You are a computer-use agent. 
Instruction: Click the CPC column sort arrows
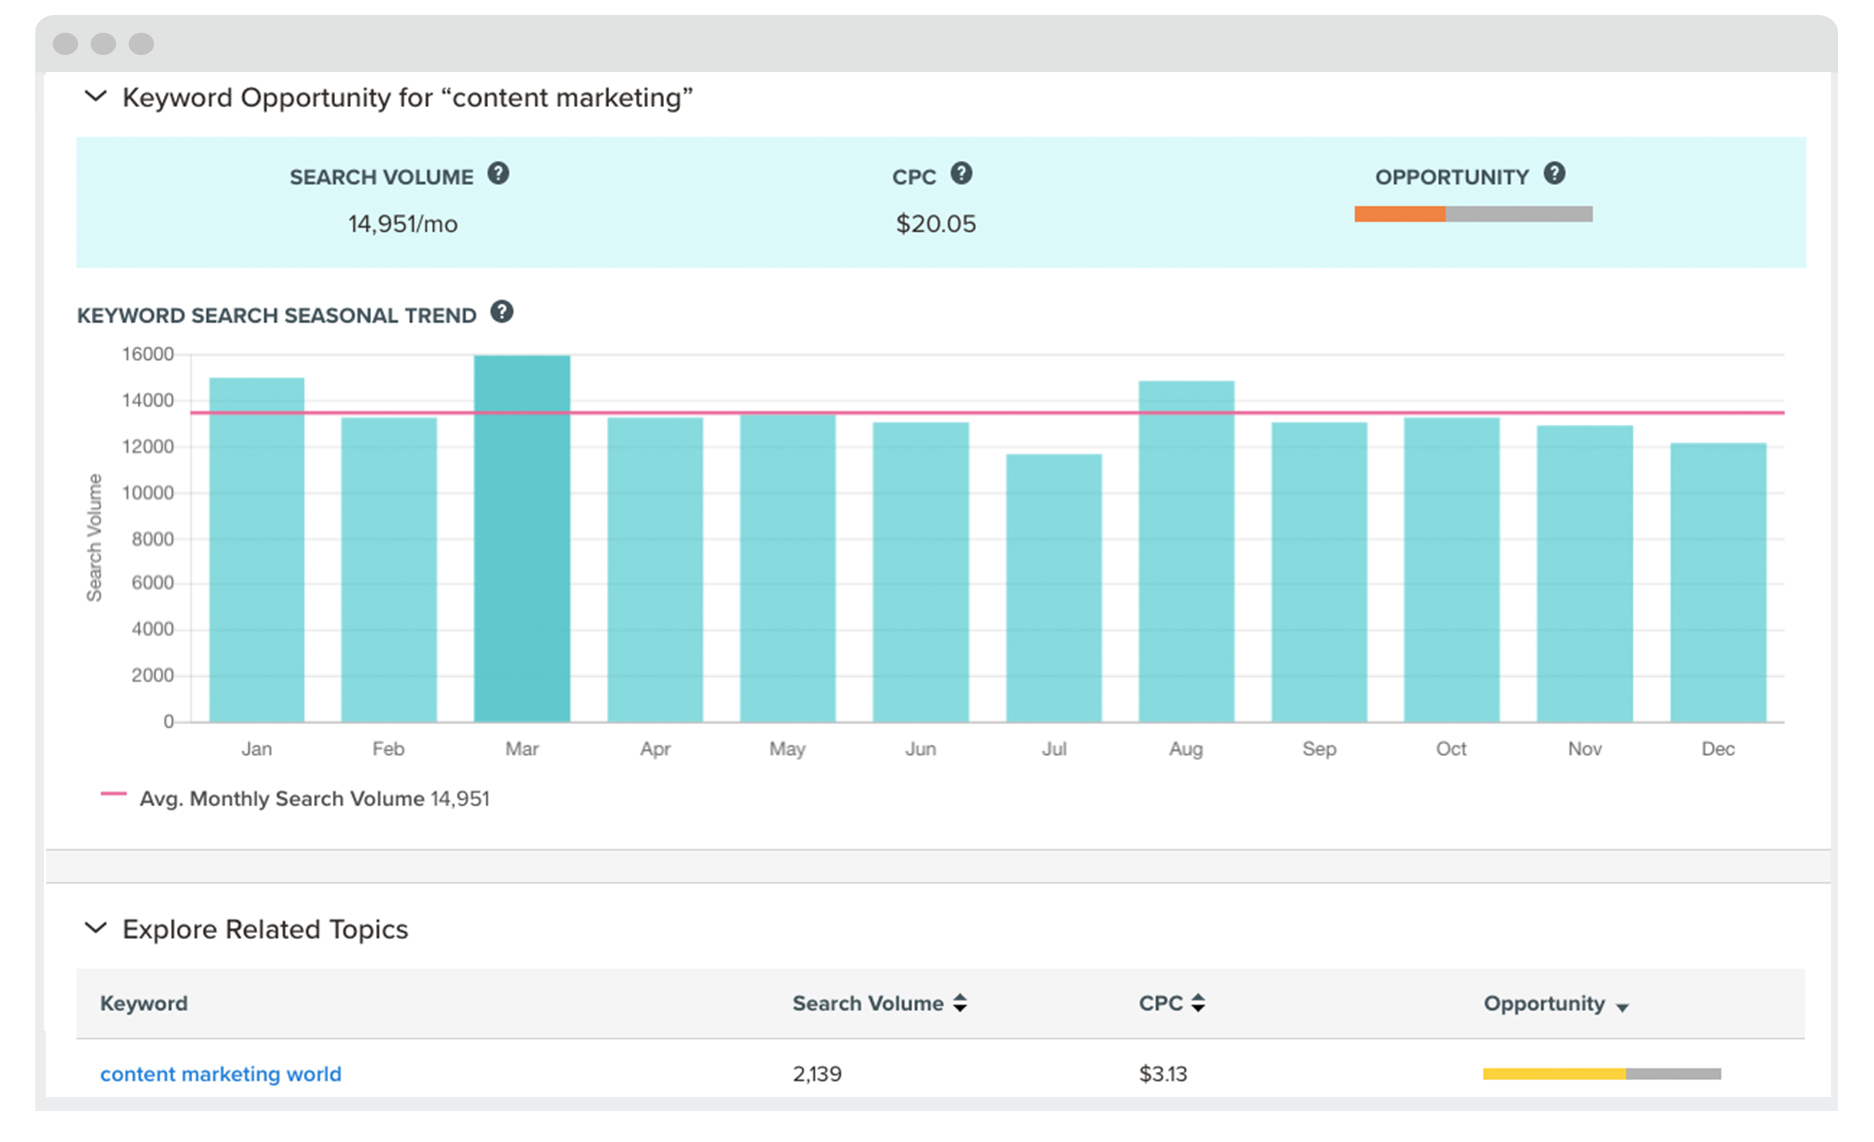coord(1198,1003)
